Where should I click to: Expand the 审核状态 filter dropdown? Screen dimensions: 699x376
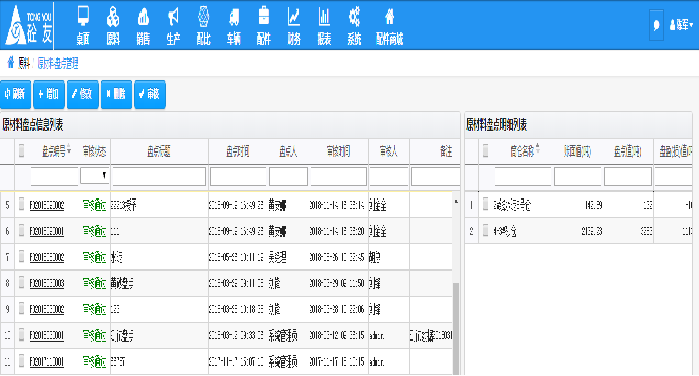point(95,175)
